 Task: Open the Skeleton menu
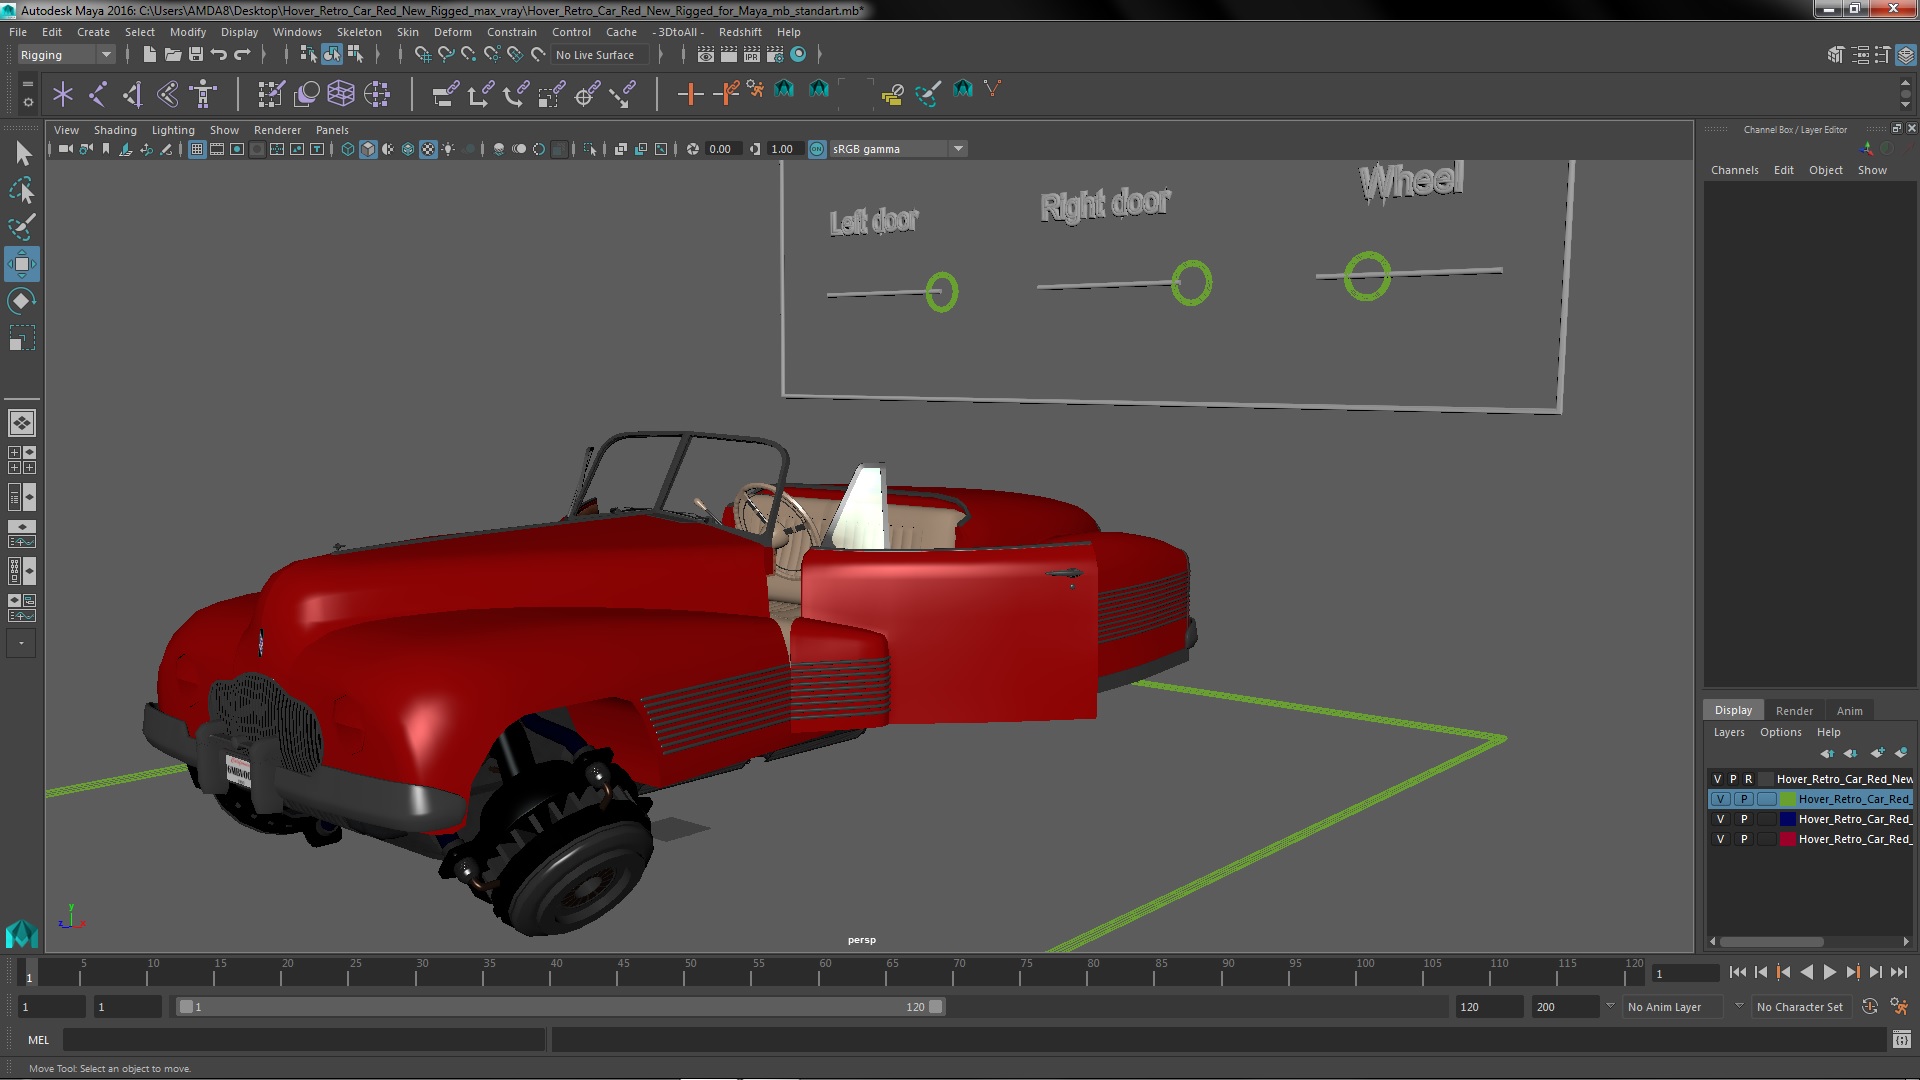pyautogui.click(x=358, y=32)
